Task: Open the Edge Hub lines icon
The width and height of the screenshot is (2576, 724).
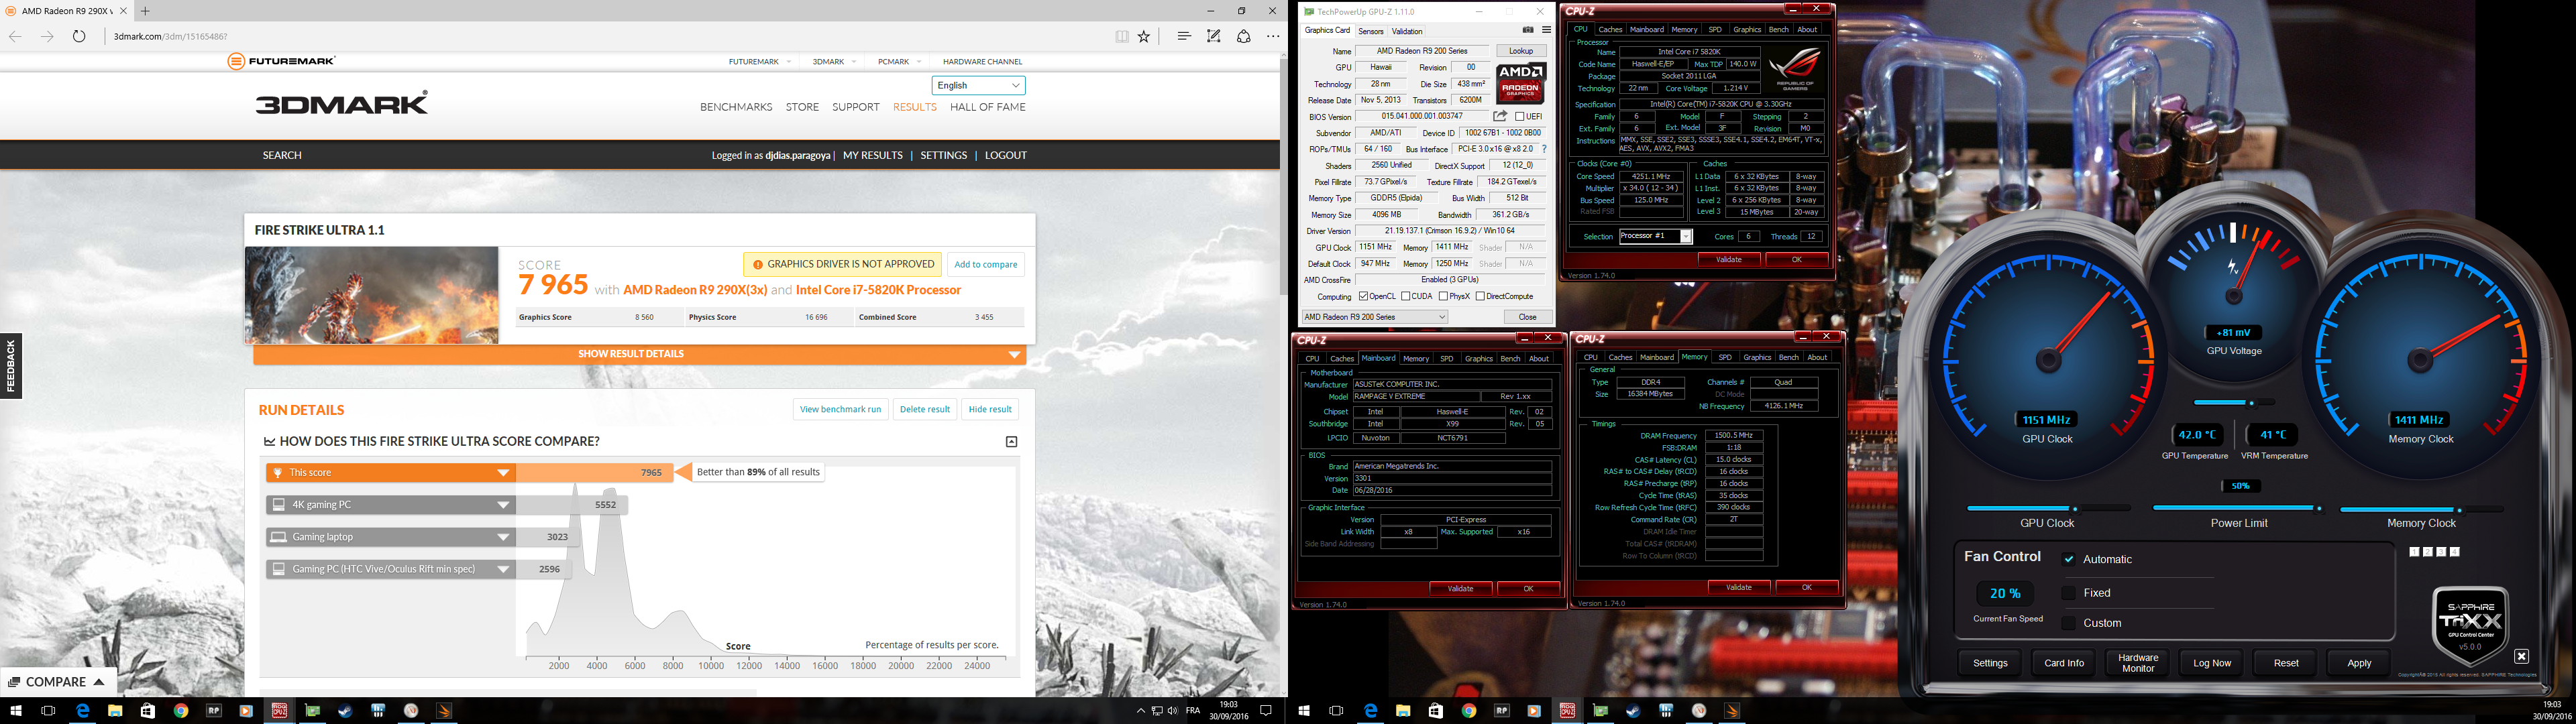Action: [1184, 36]
